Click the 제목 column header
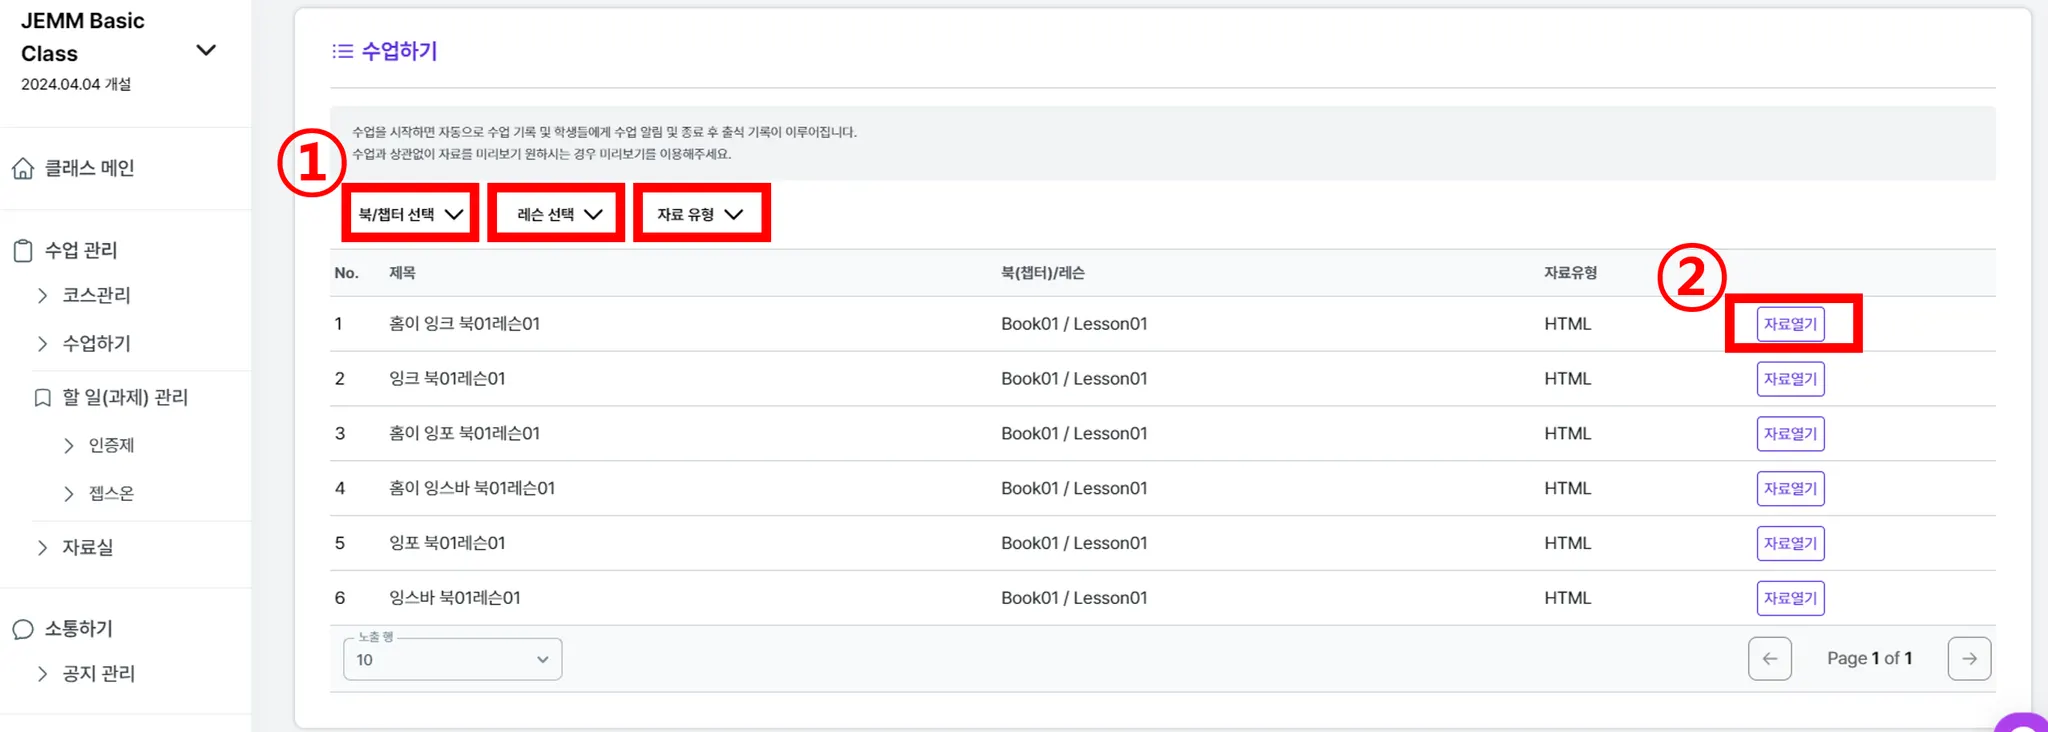The width and height of the screenshot is (2048, 732). (402, 273)
